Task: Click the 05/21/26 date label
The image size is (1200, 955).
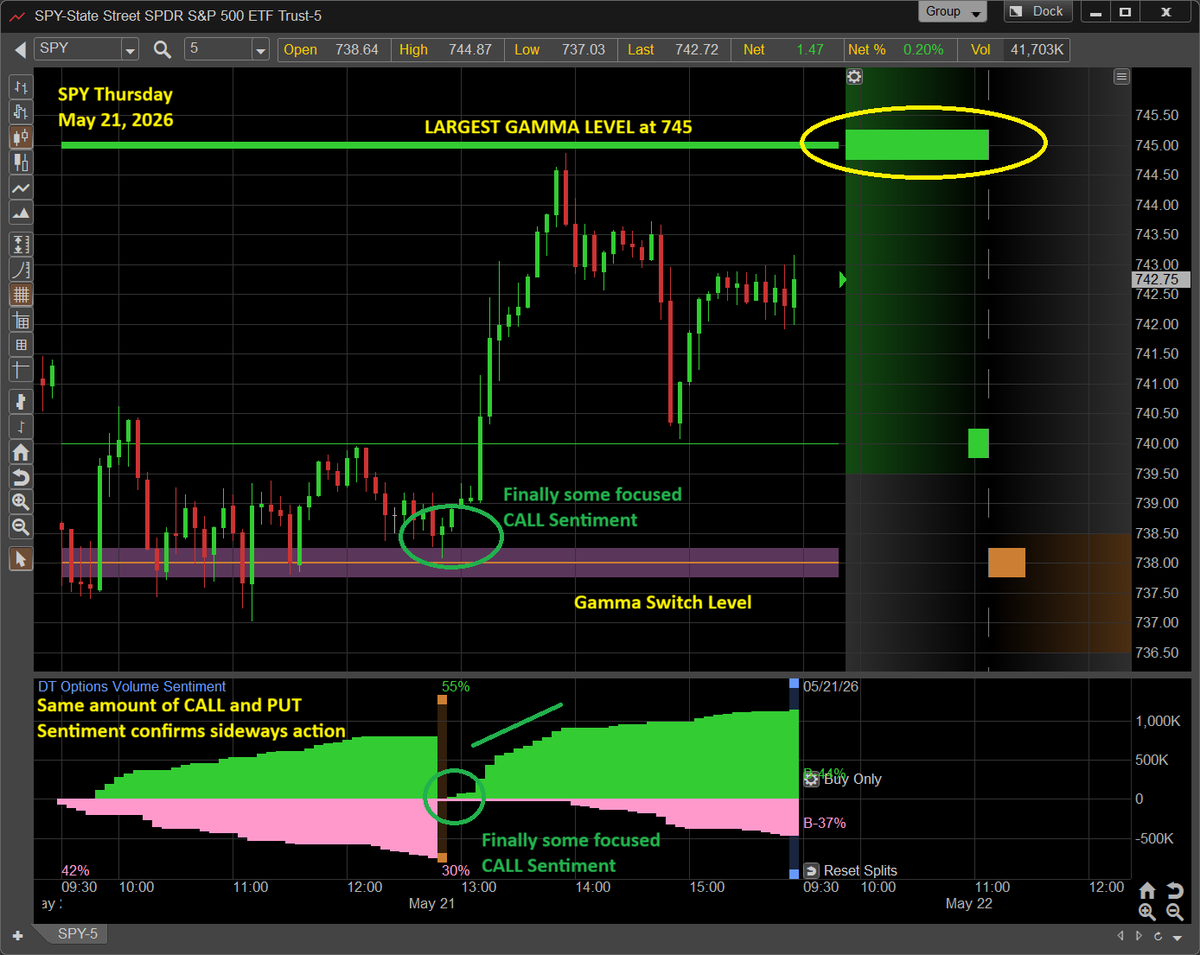Action: pos(831,687)
